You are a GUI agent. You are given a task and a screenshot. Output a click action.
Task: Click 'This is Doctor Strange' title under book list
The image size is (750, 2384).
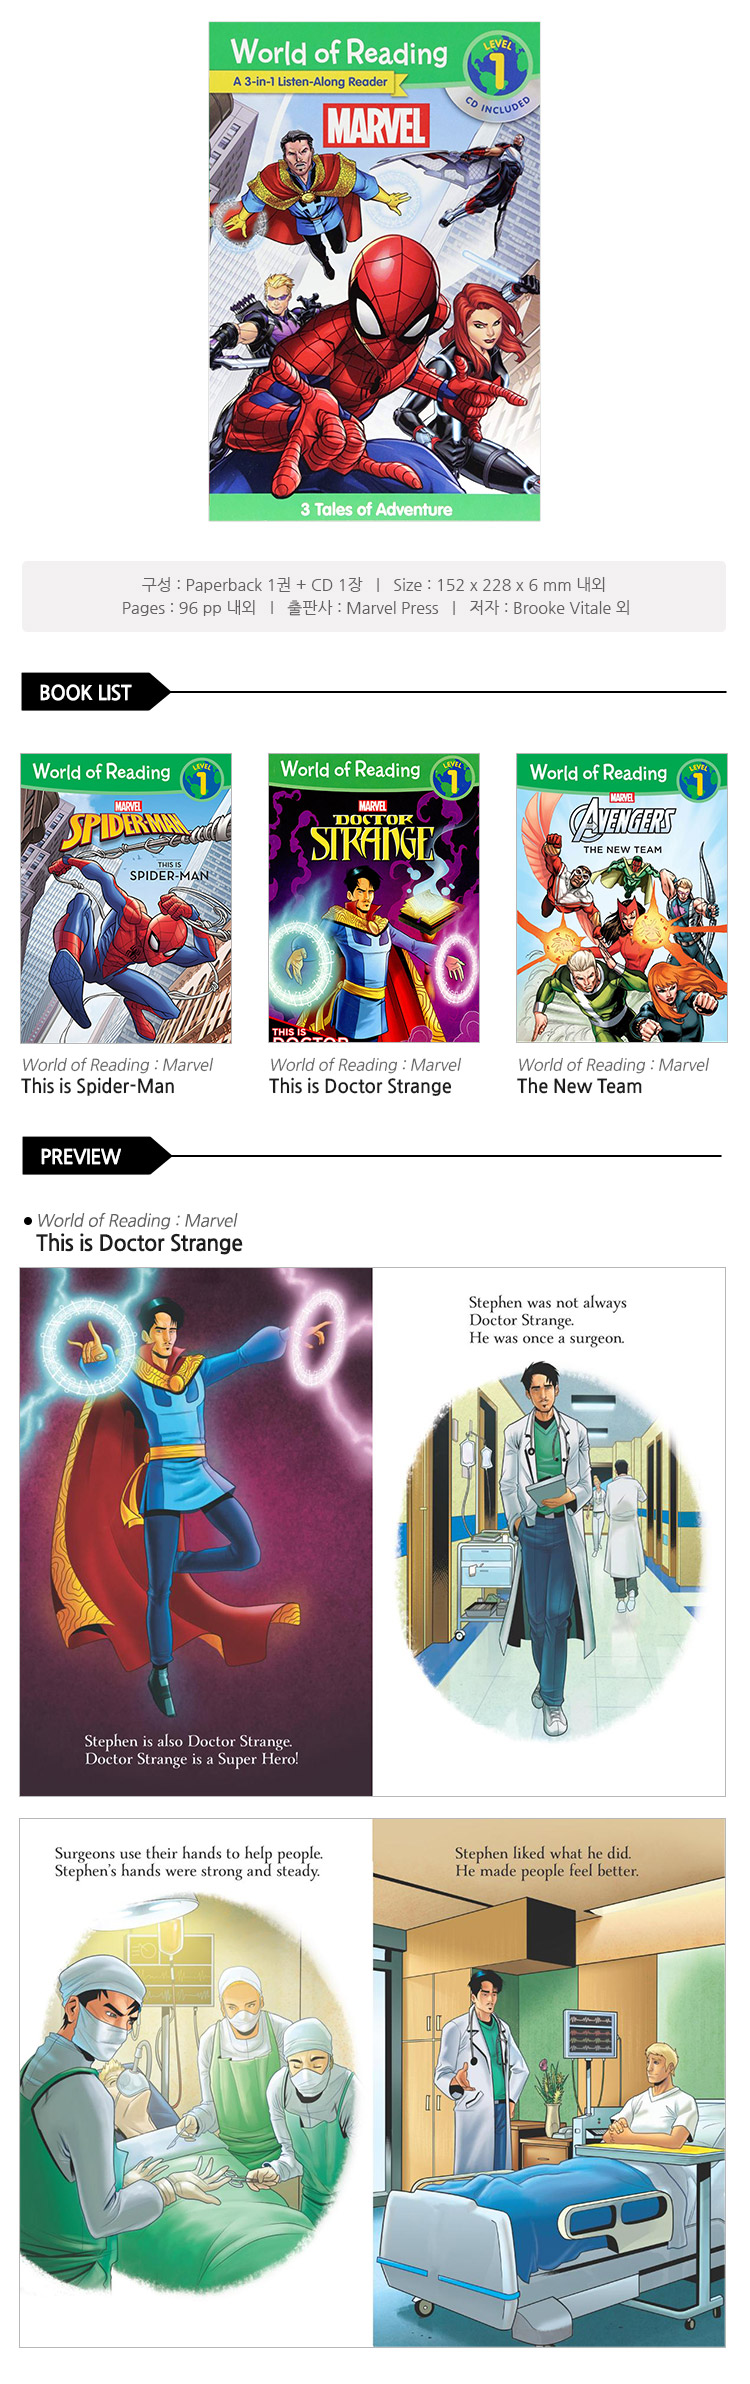point(360,1086)
